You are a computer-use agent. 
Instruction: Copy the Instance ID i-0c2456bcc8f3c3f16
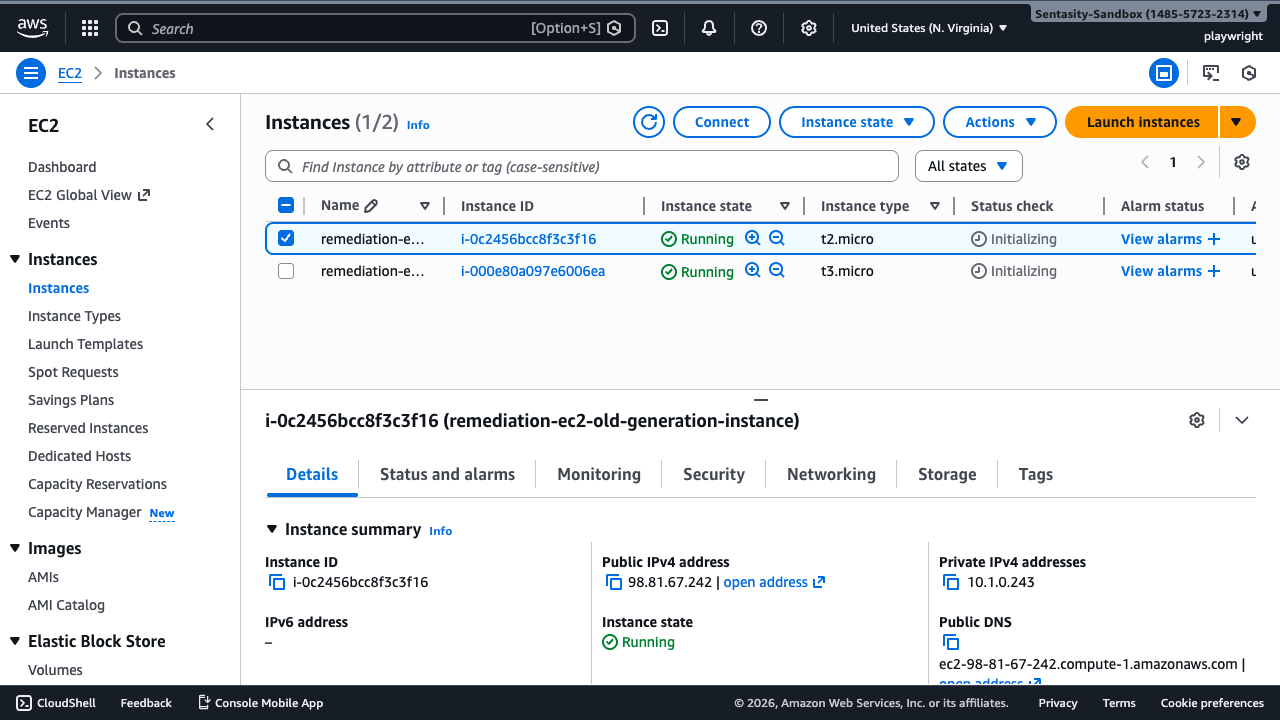click(276, 581)
